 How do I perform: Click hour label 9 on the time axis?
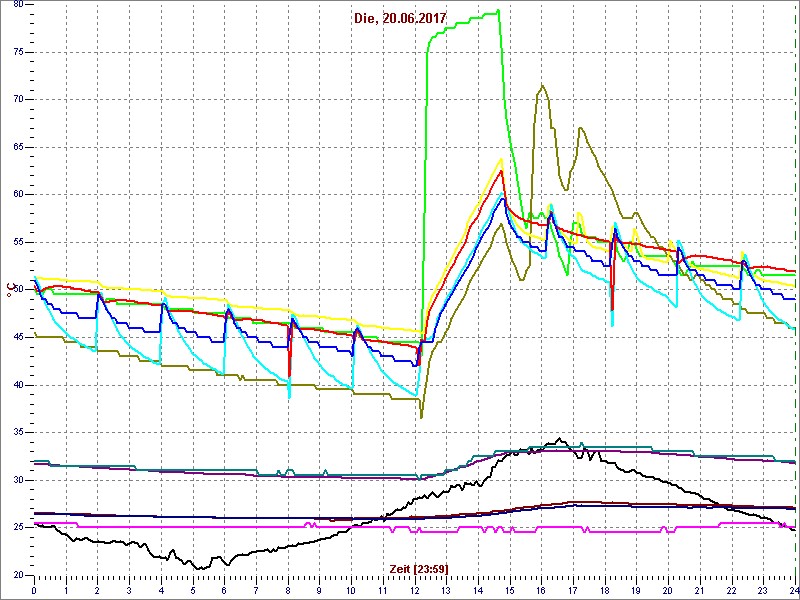[x=319, y=591]
